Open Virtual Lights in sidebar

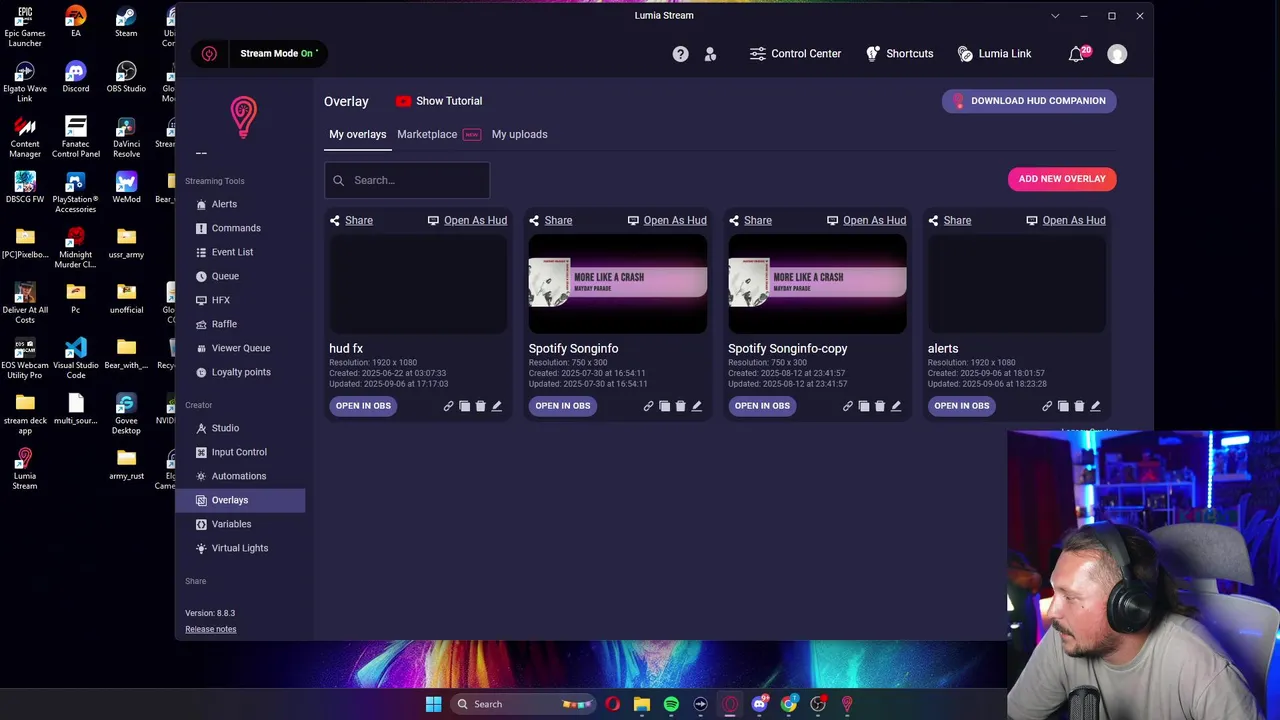tap(240, 548)
